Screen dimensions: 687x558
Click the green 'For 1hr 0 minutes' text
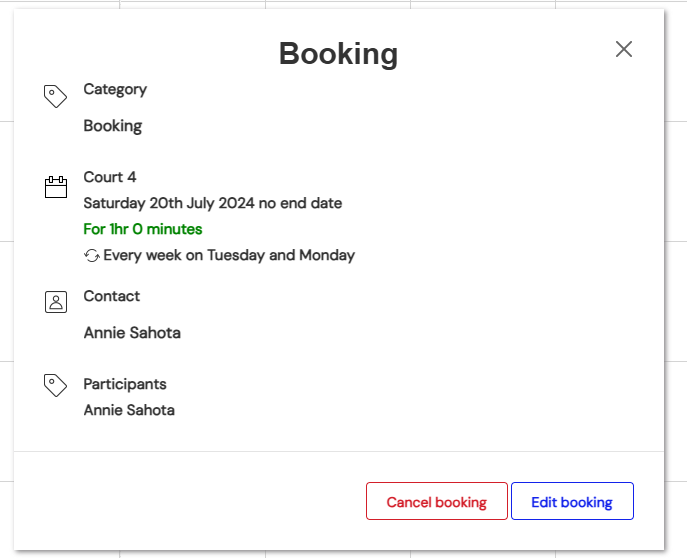143,229
